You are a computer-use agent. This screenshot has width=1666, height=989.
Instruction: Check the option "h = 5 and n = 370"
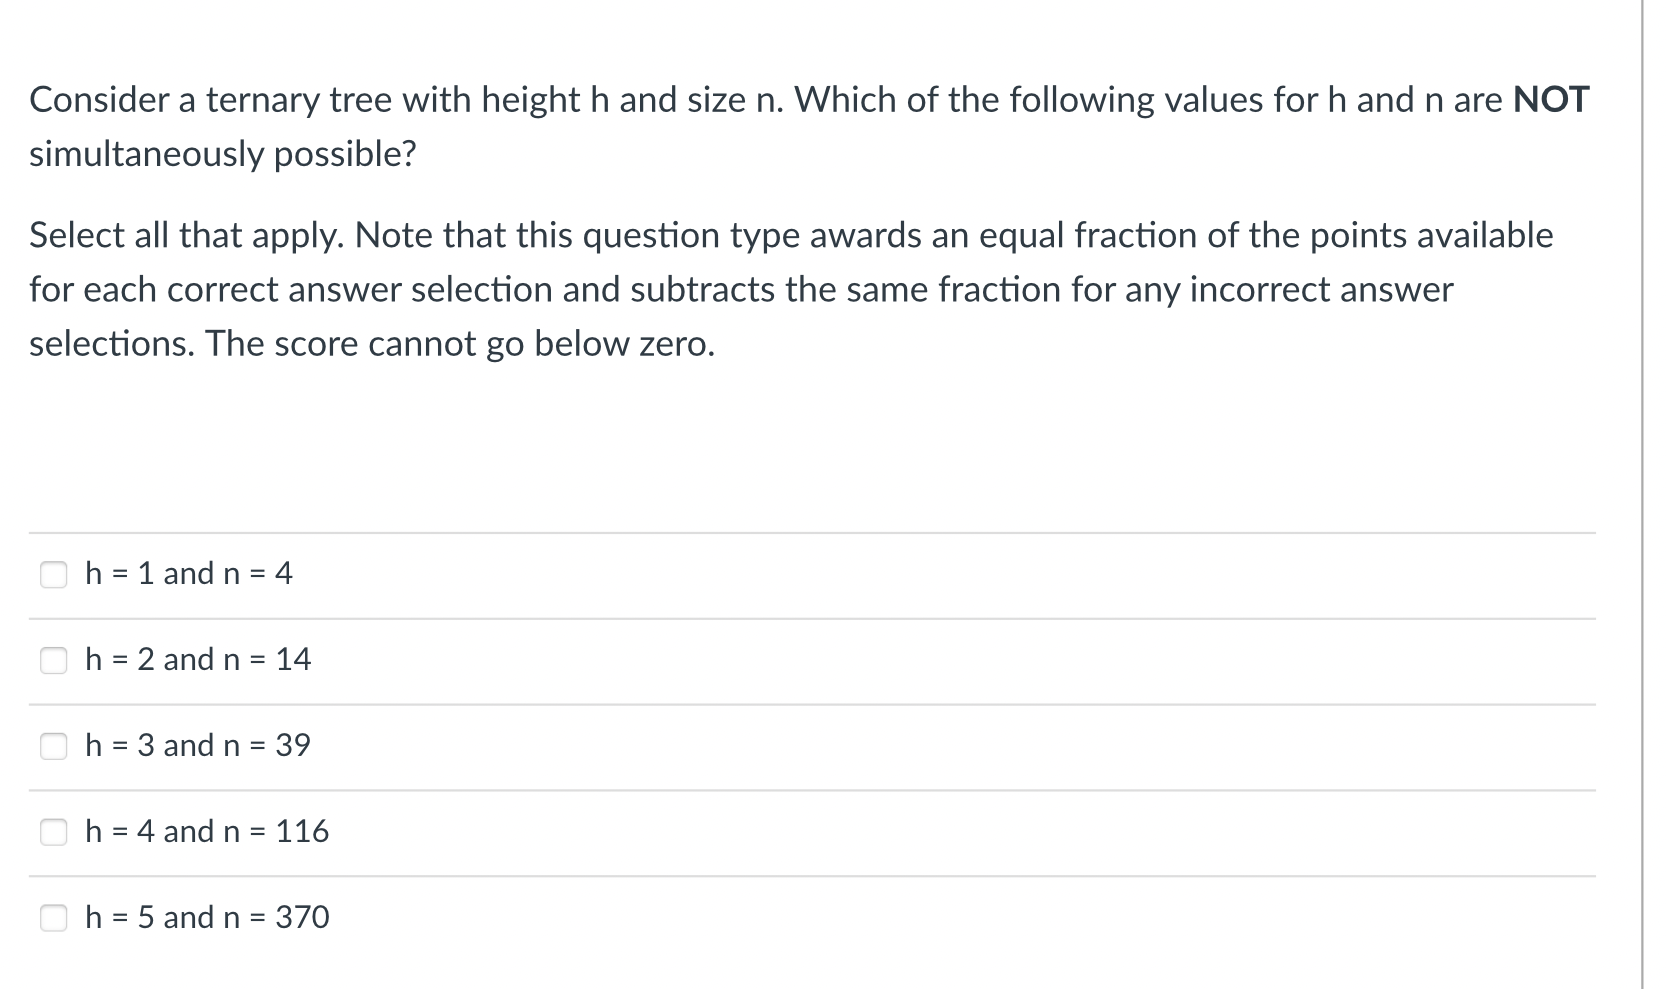[54, 917]
